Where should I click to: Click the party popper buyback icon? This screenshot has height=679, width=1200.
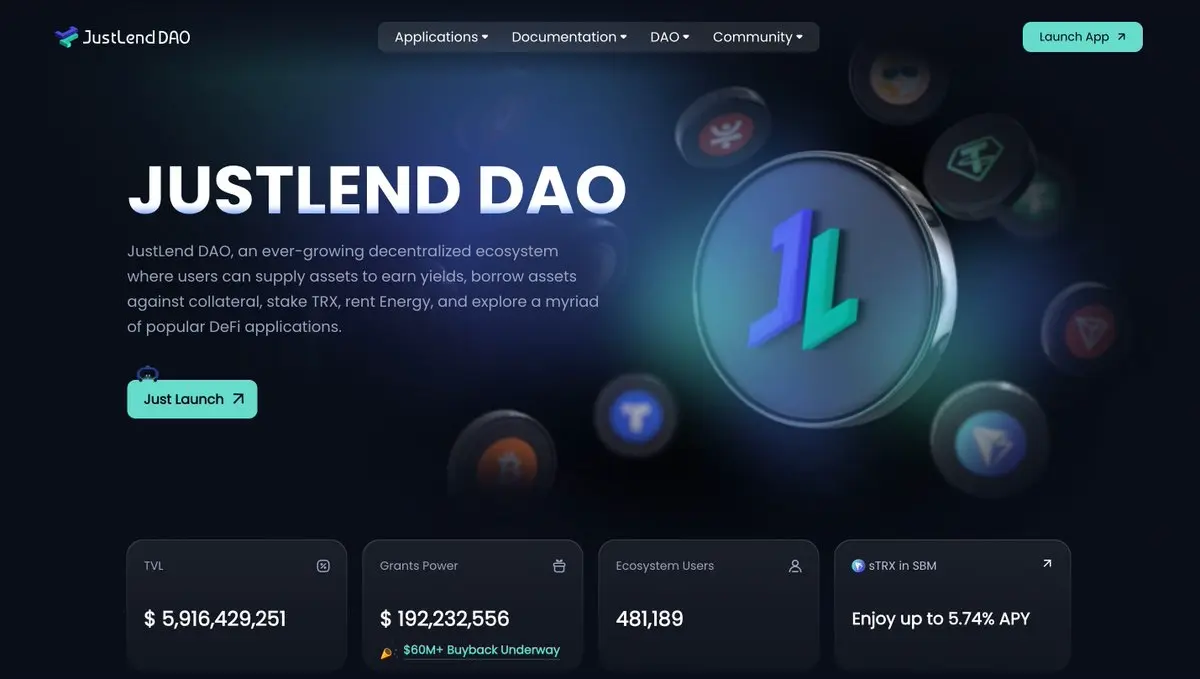pyautogui.click(x=388, y=652)
